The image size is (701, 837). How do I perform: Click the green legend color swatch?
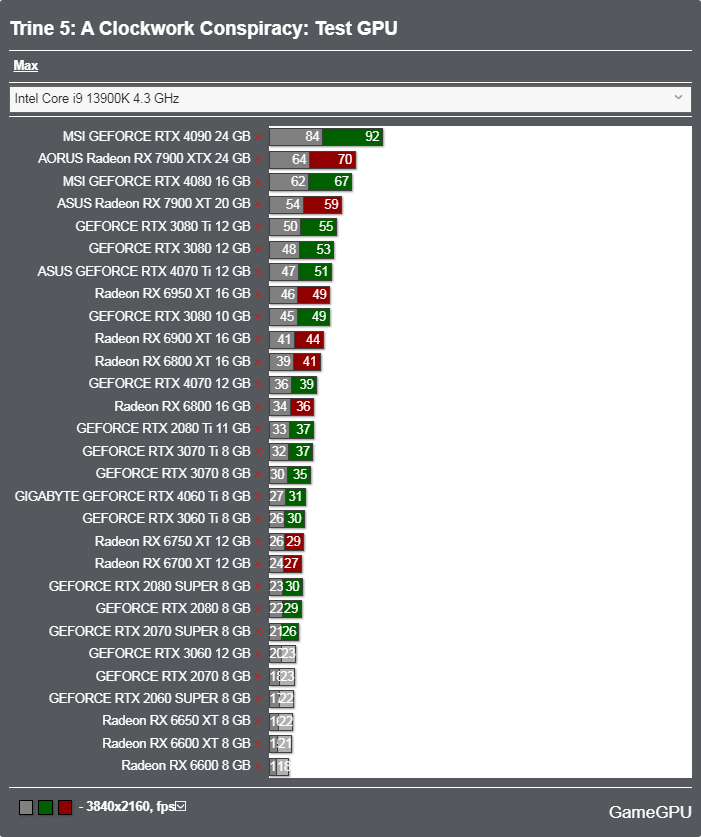45,807
